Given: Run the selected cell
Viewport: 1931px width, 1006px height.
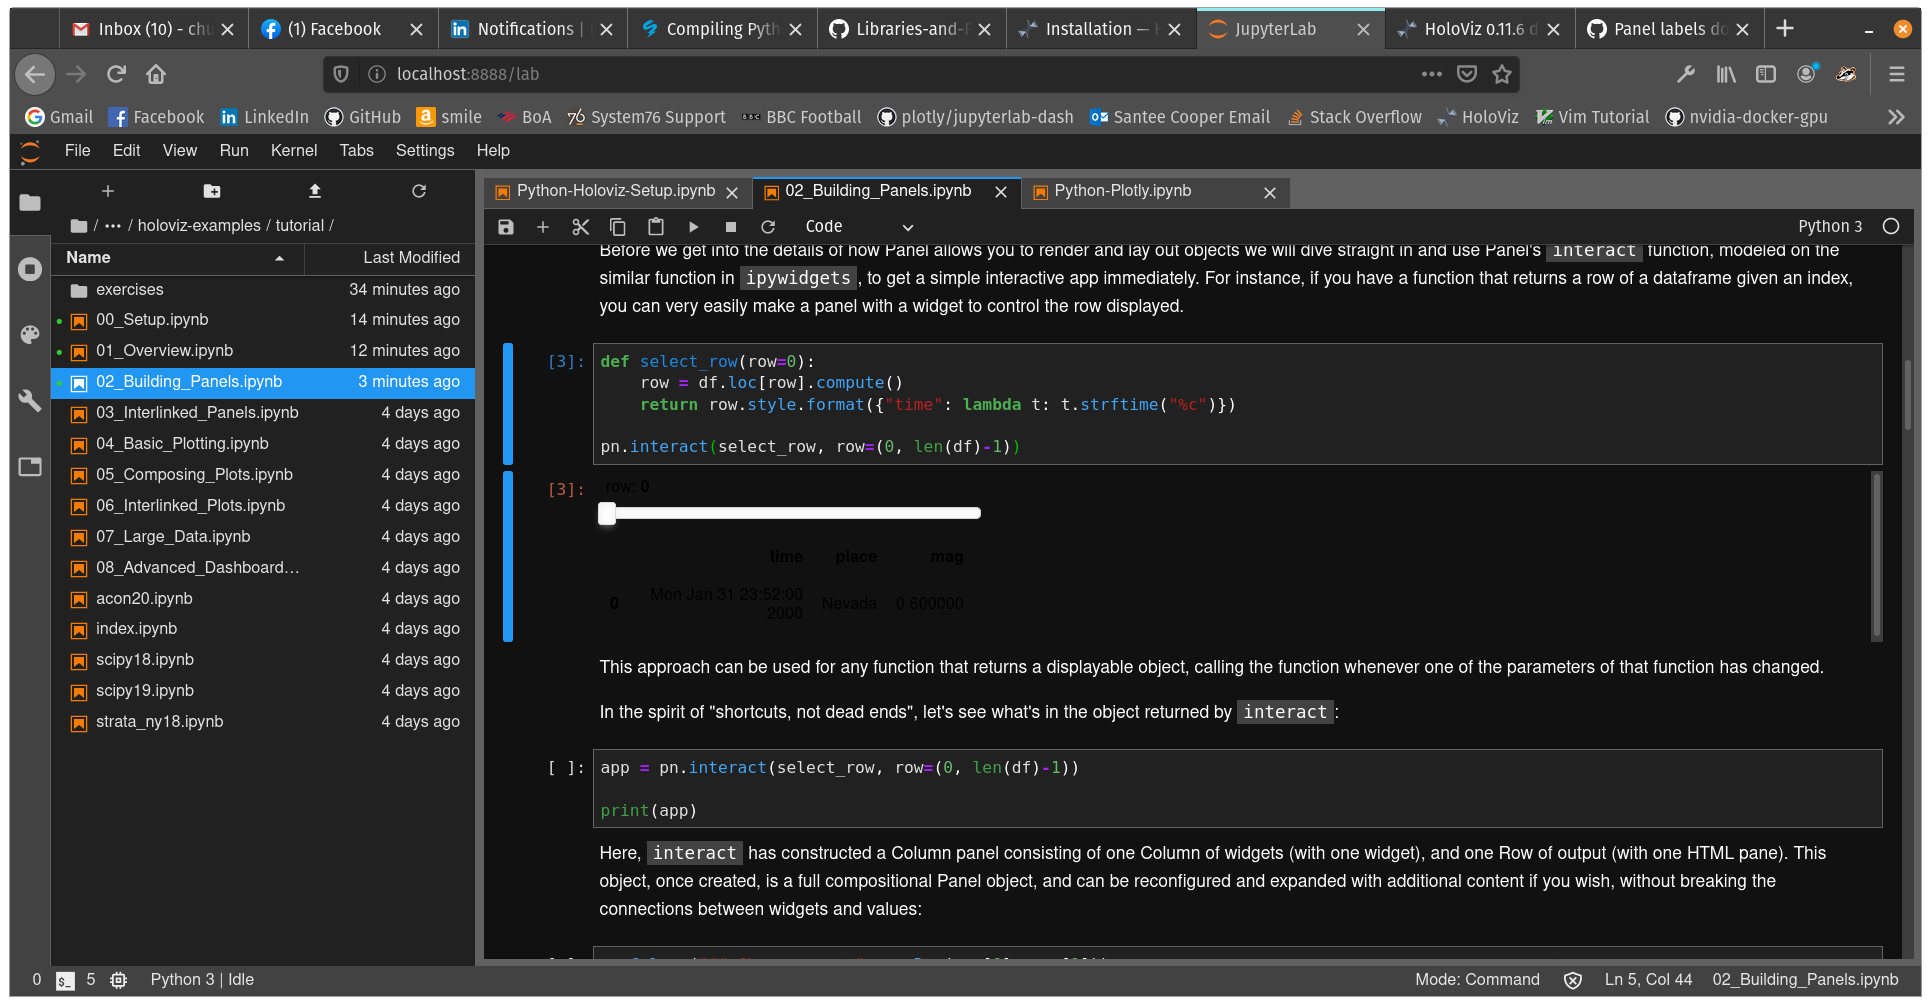Looking at the screenshot, I should pyautogui.click(x=693, y=227).
